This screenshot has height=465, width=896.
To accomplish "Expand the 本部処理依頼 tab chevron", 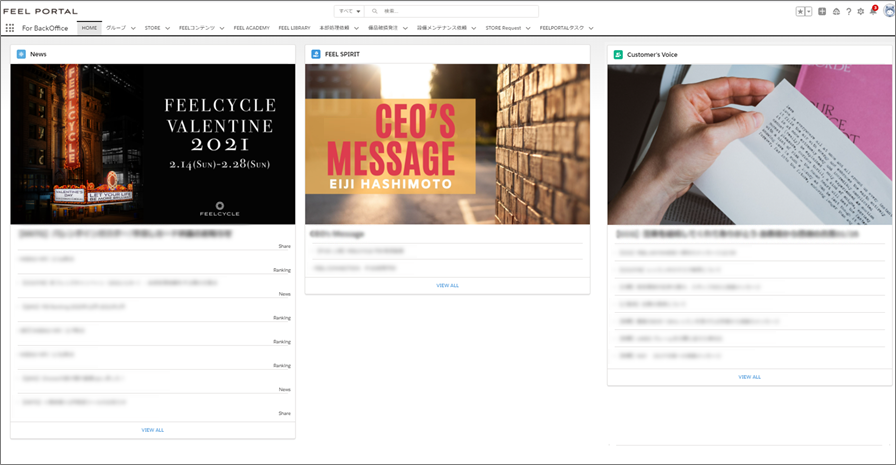I will pos(356,28).
